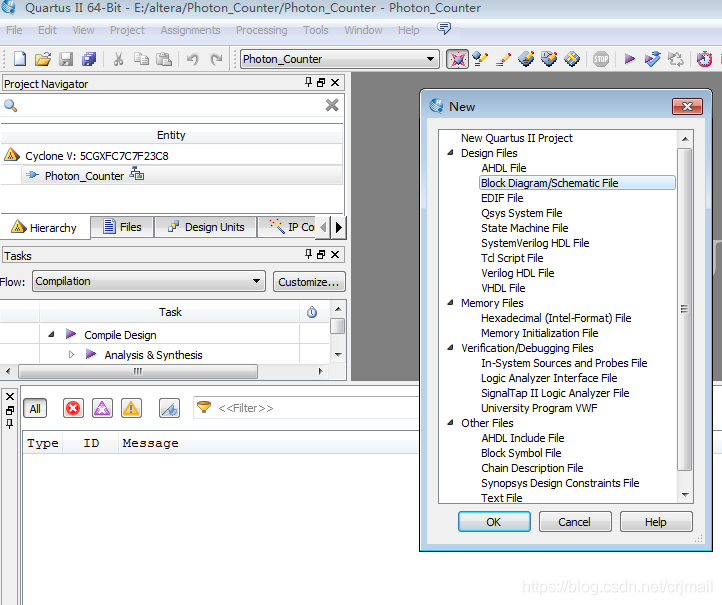The height and width of the screenshot is (605, 722).
Task: Open the TimeQuest Timing Analyzer clock icon
Action: (704, 59)
